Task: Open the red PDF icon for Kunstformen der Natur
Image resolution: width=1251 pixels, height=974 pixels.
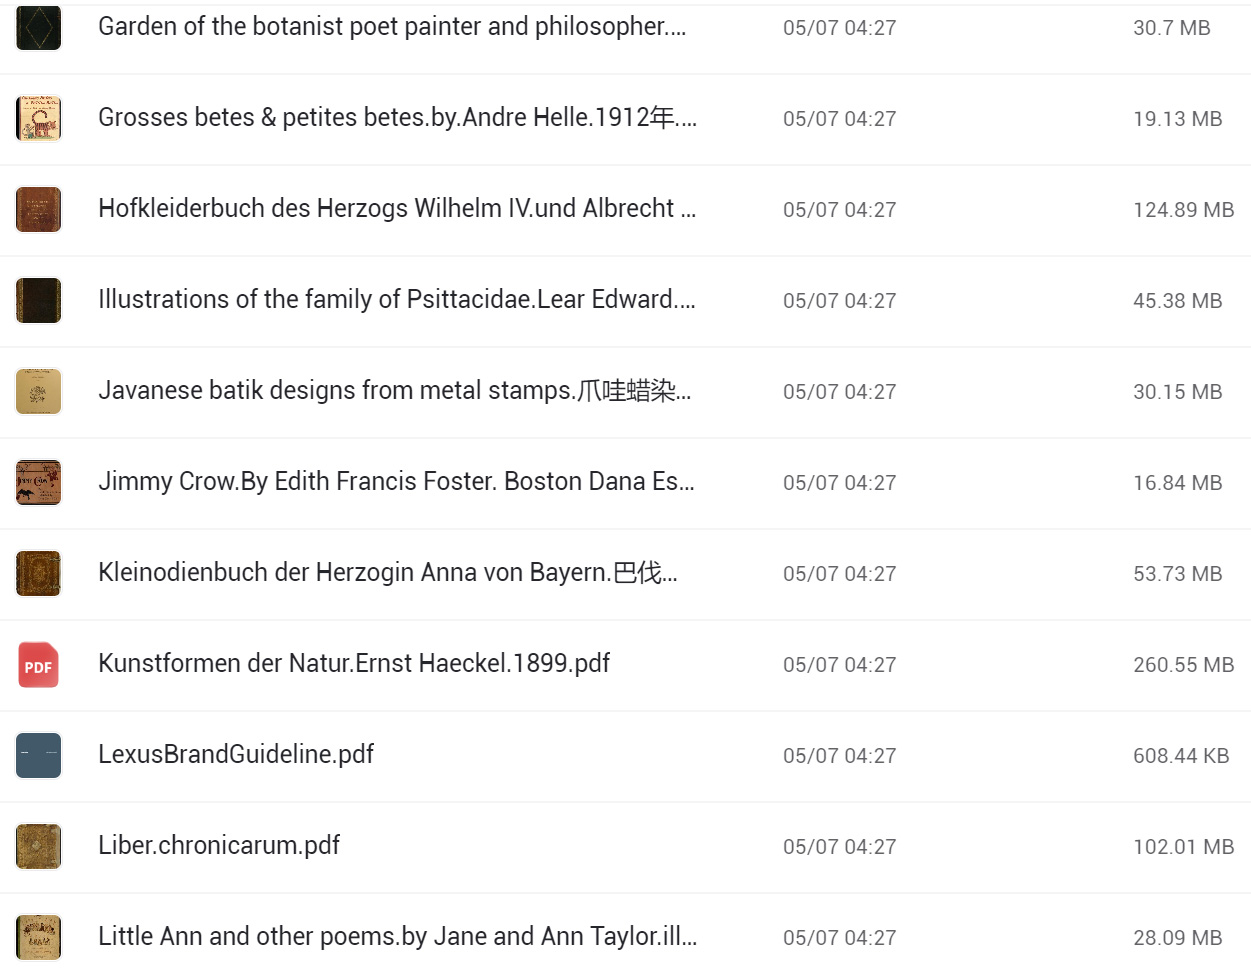Action: click(38, 665)
